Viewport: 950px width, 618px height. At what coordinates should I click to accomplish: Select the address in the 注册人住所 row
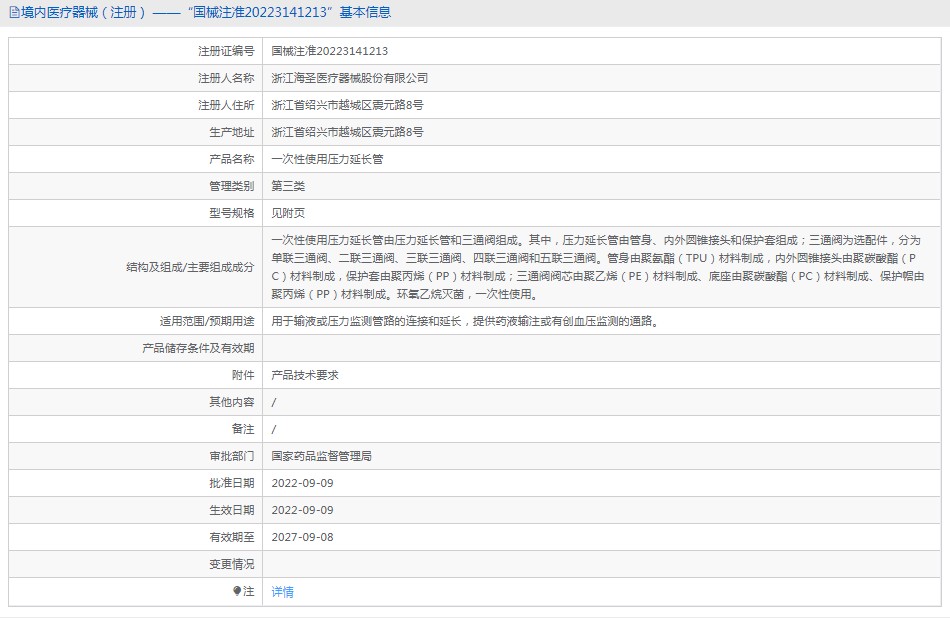point(347,105)
